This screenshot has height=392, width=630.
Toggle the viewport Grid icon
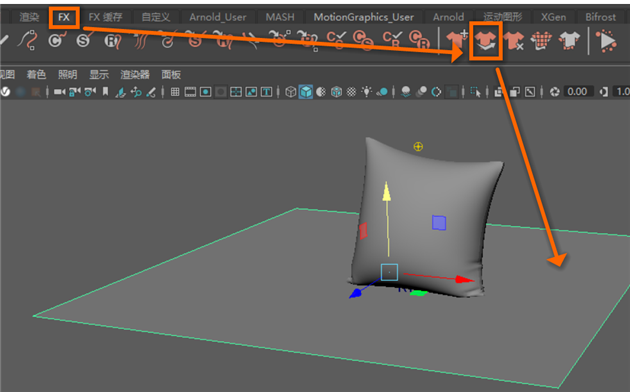click(x=175, y=92)
